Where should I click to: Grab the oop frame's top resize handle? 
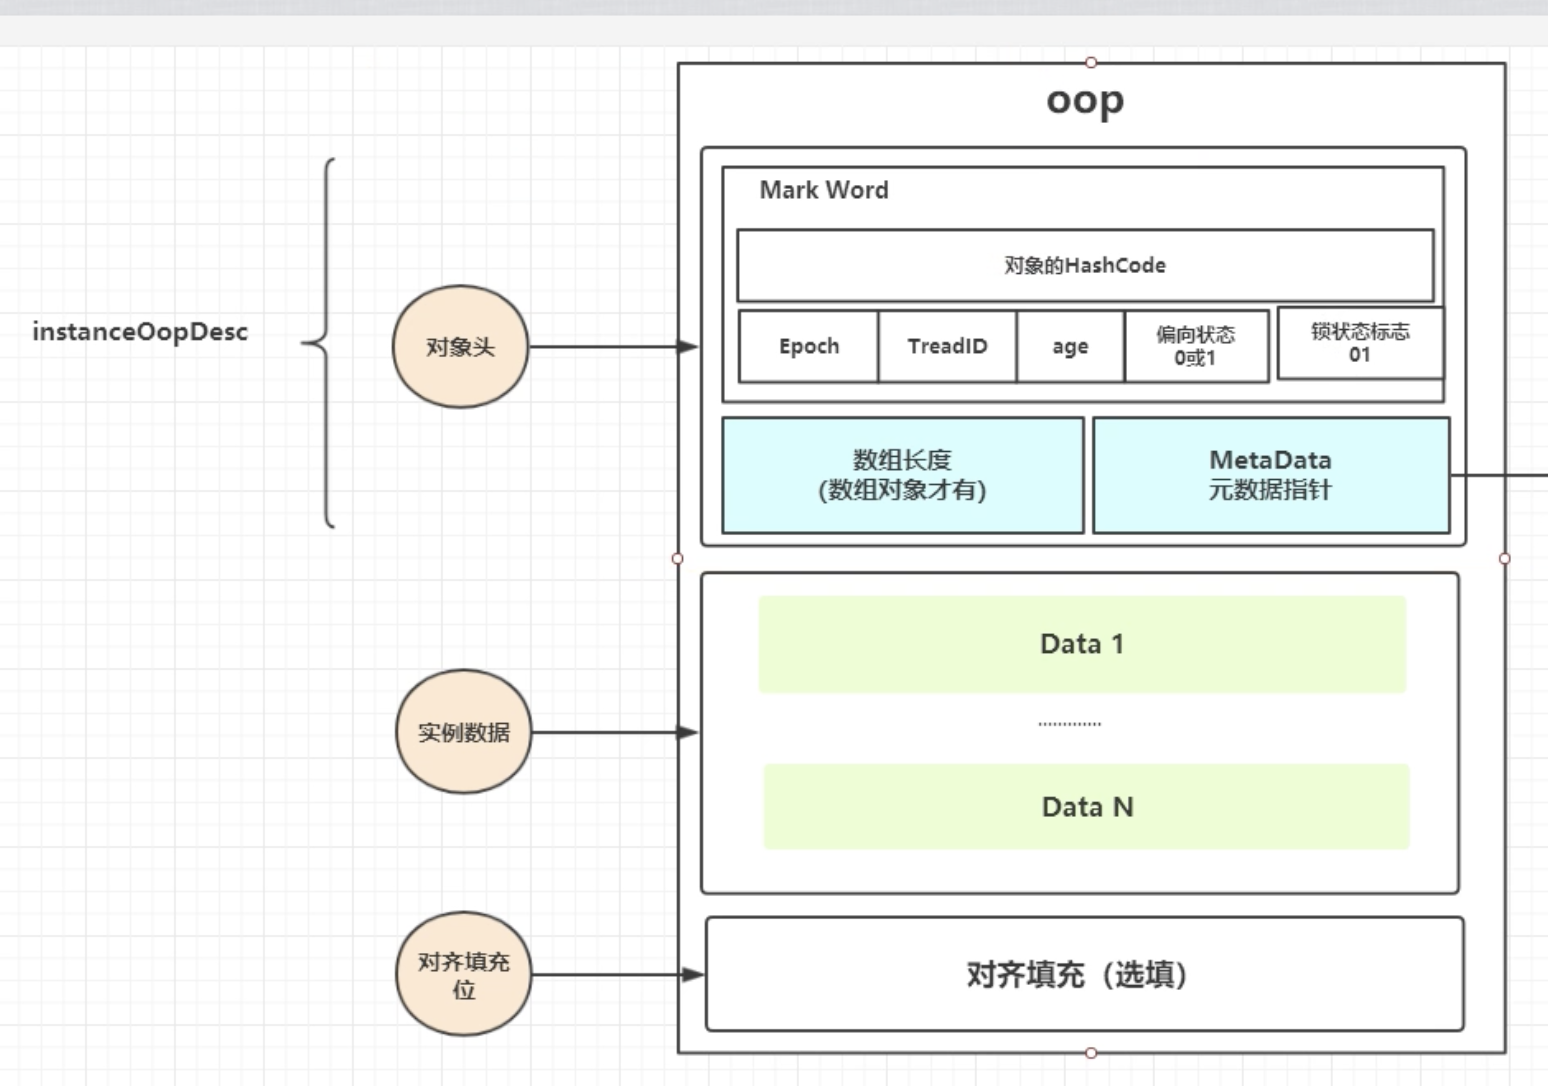(x=1091, y=63)
